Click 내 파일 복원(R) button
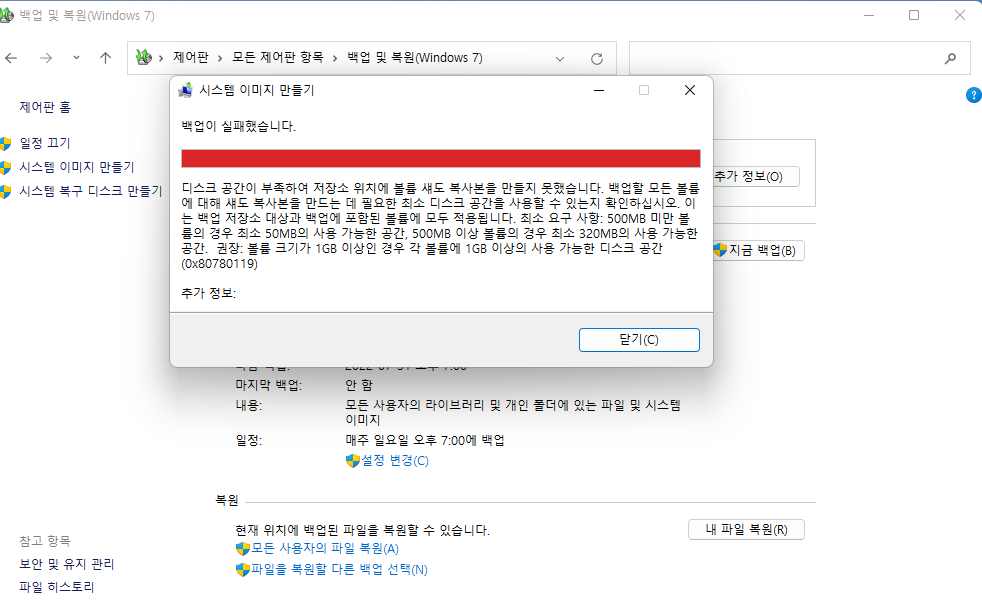Screen dimensions: 982x603 [x=746, y=530]
